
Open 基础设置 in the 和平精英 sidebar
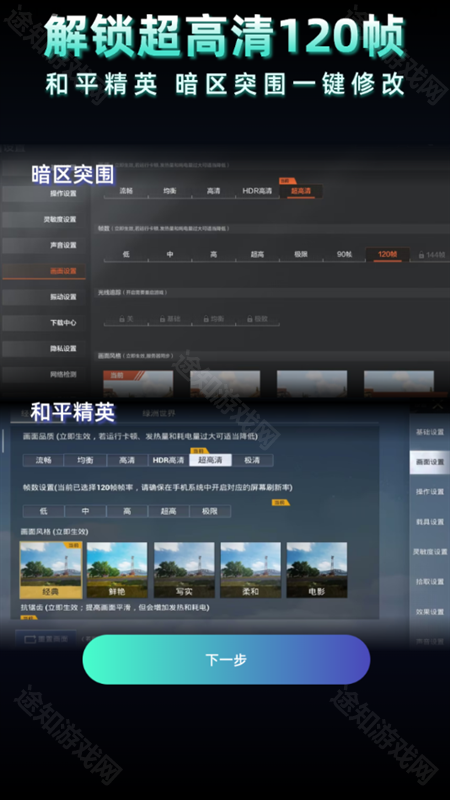430,432
